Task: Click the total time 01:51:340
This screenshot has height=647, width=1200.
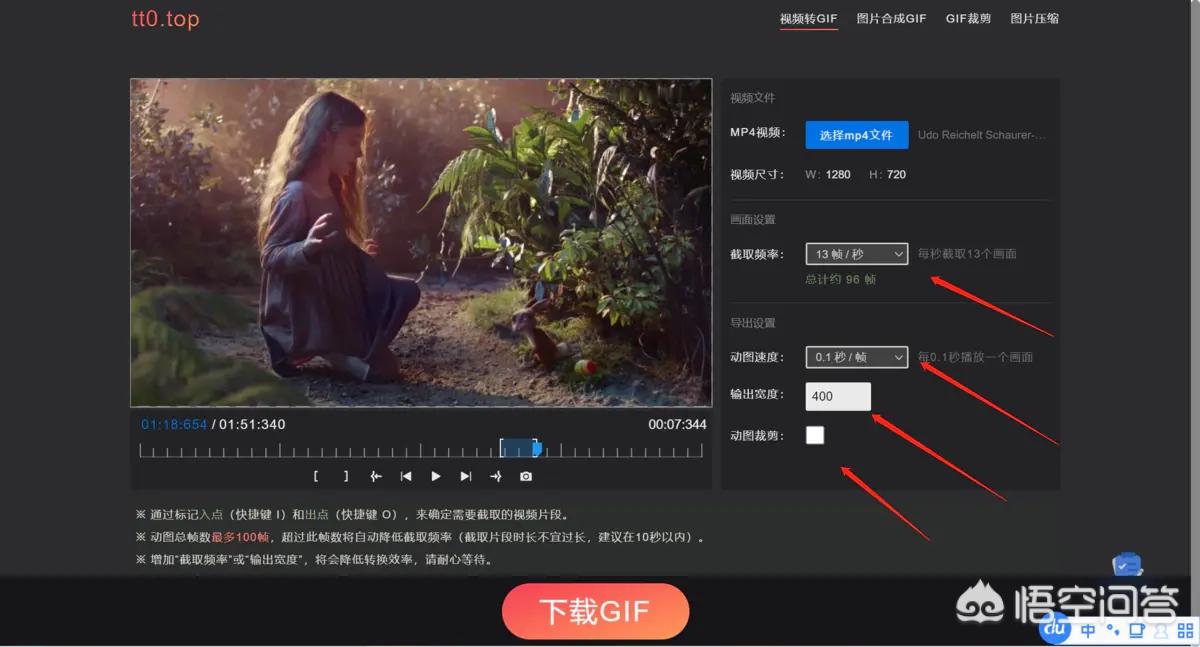Action: tap(252, 425)
